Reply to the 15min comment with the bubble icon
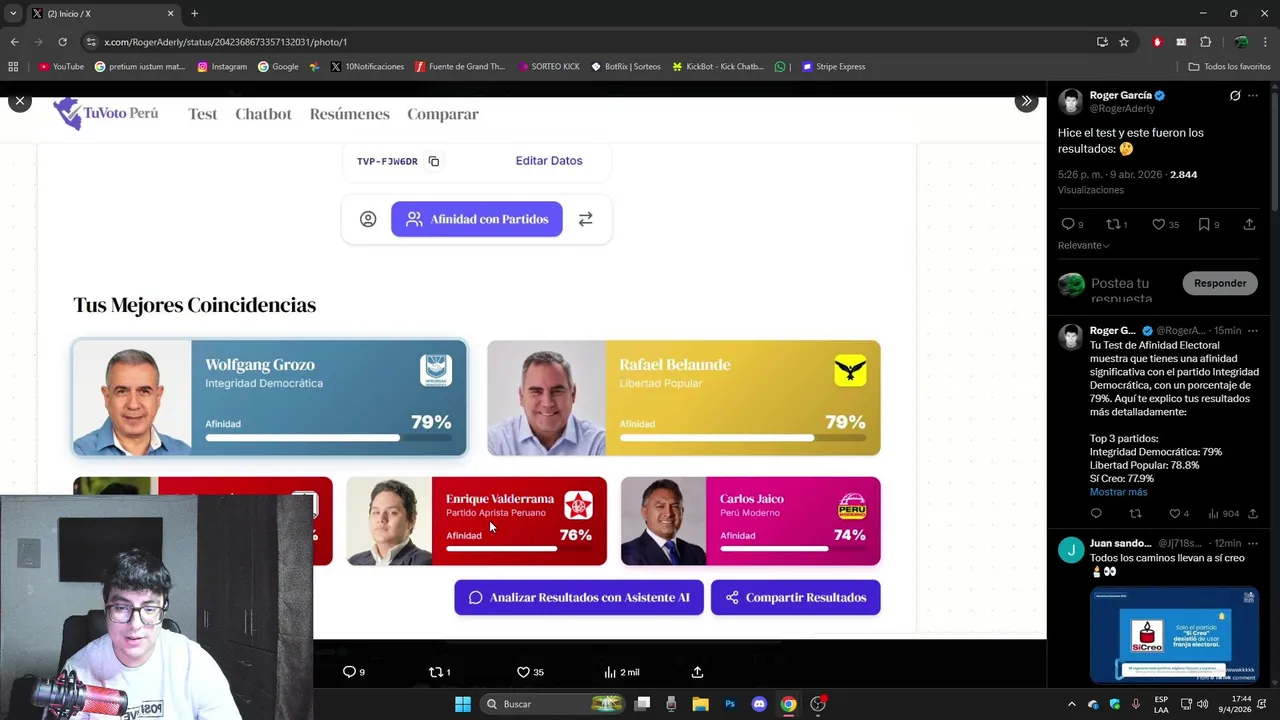This screenshot has height=720, width=1280. tap(1096, 514)
